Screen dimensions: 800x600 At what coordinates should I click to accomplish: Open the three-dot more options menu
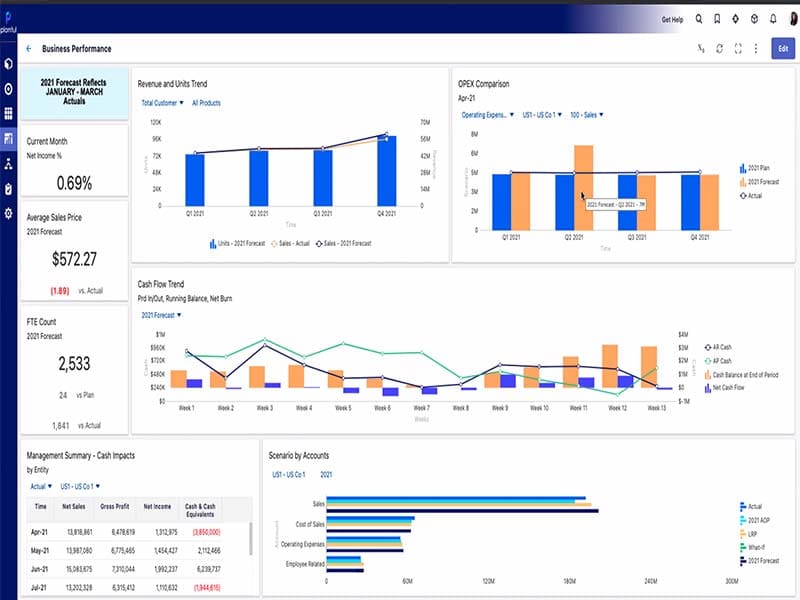tap(756, 48)
